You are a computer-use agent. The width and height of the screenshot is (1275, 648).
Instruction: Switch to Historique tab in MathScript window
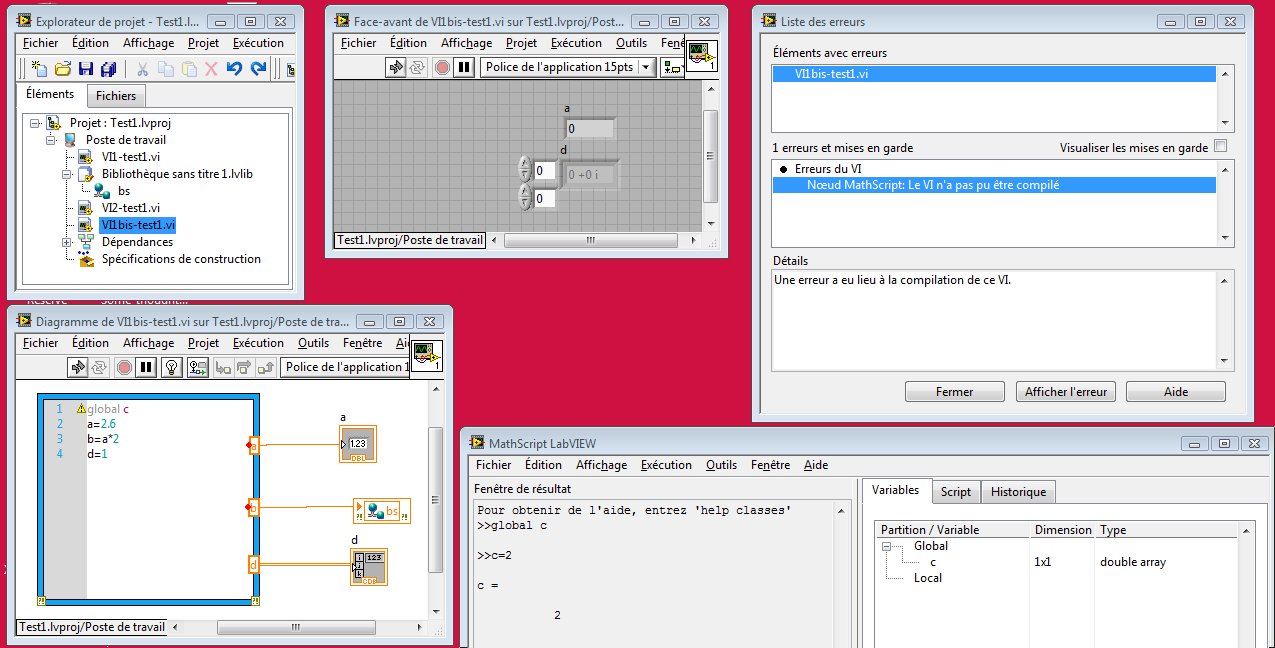1018,492
